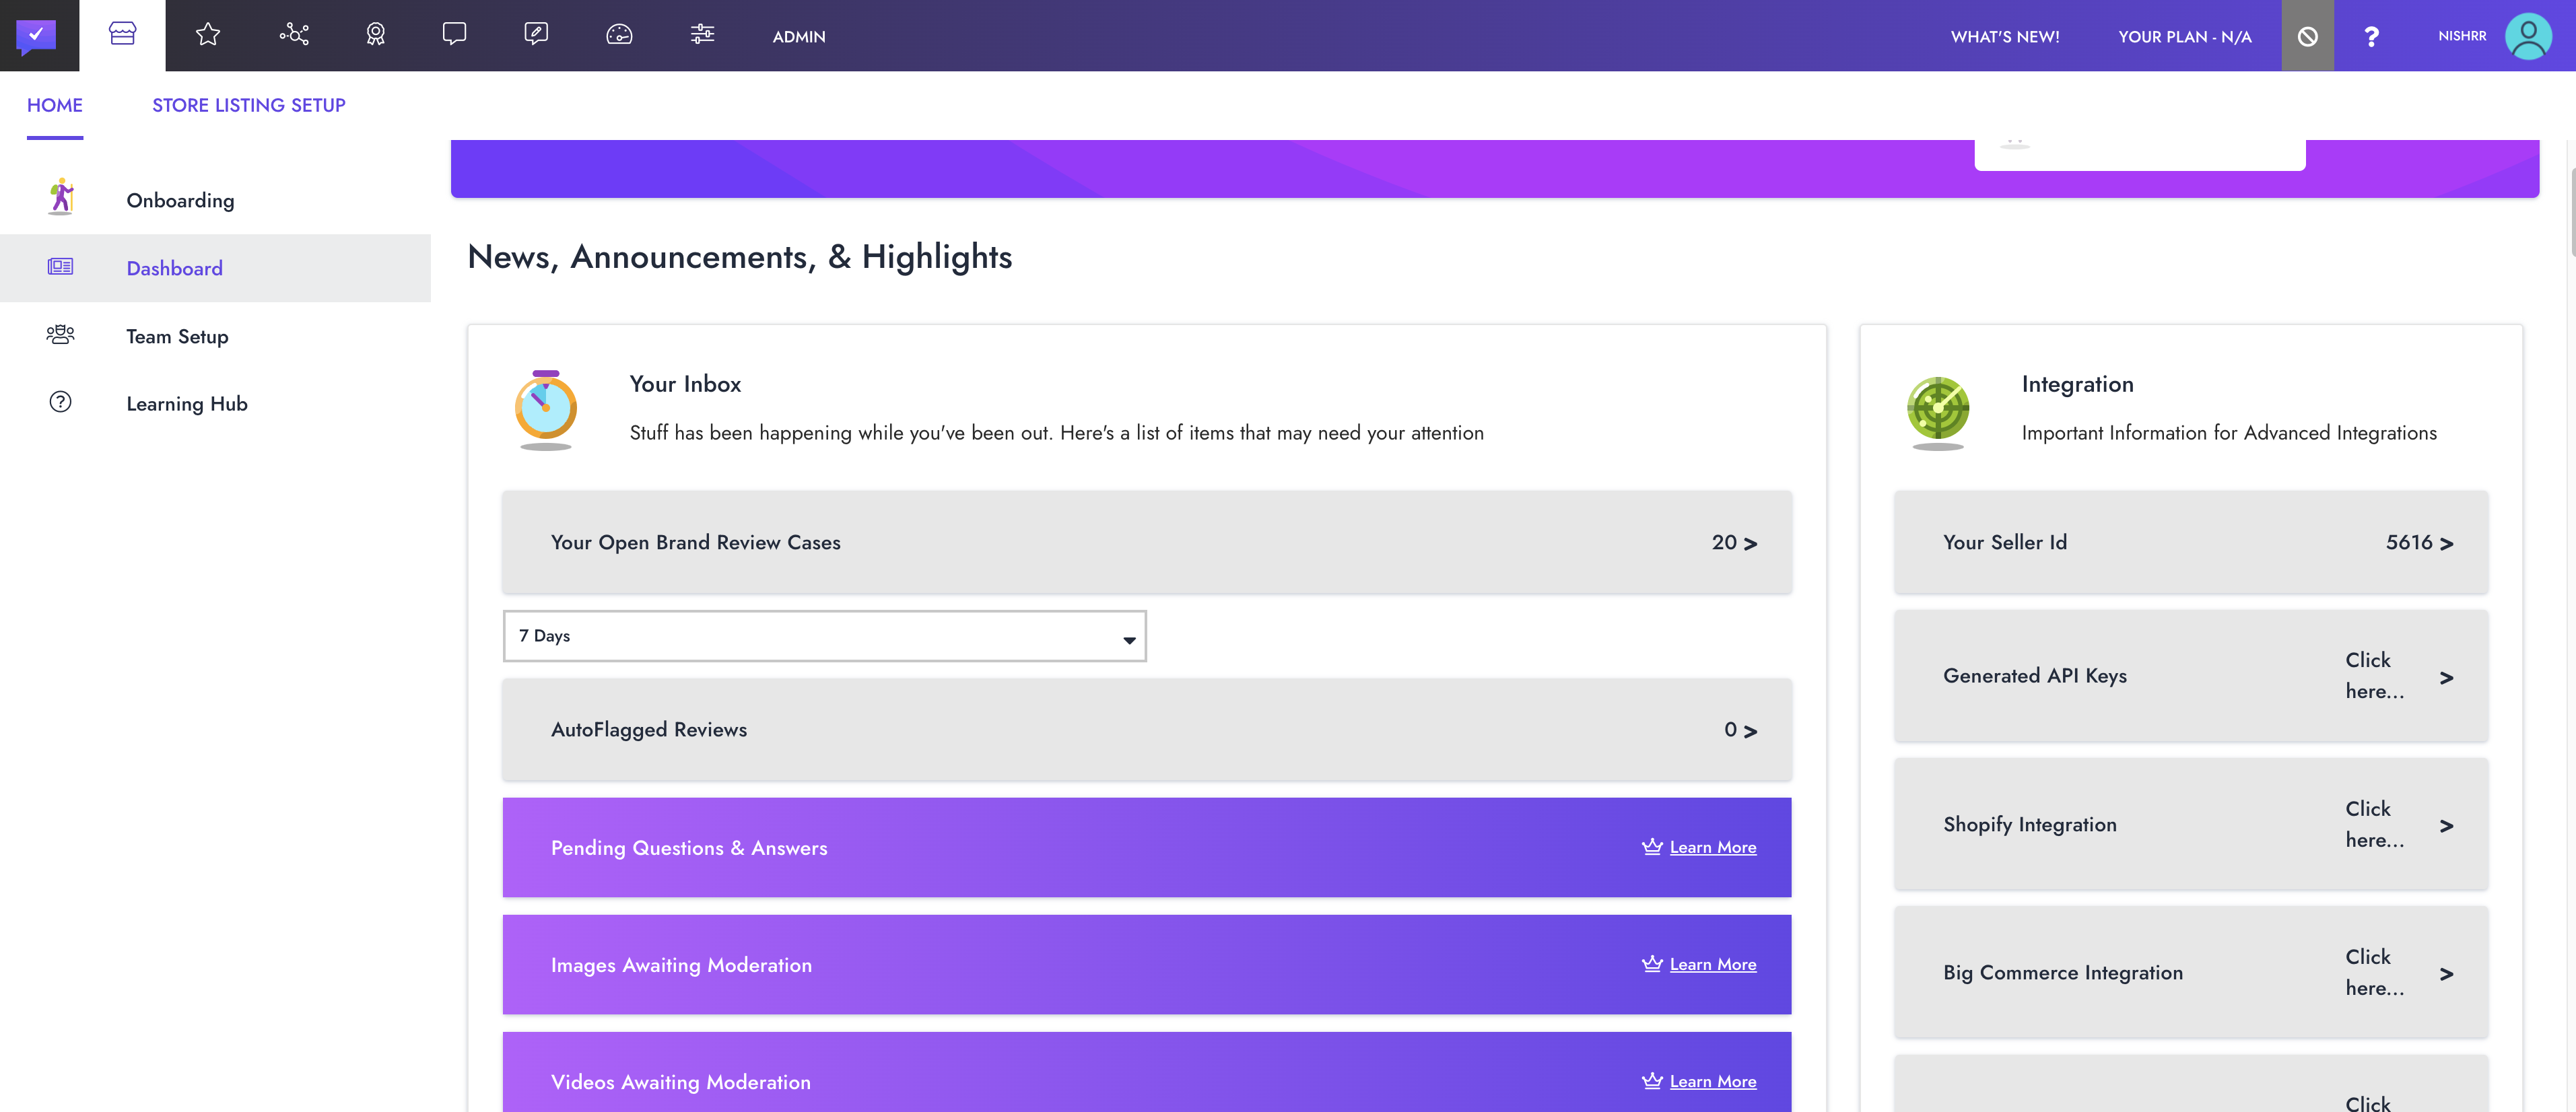Open the gauge dashboard icon in top bar
Viewport: 2576px width, 1112px height.
[x=619, y=35]
